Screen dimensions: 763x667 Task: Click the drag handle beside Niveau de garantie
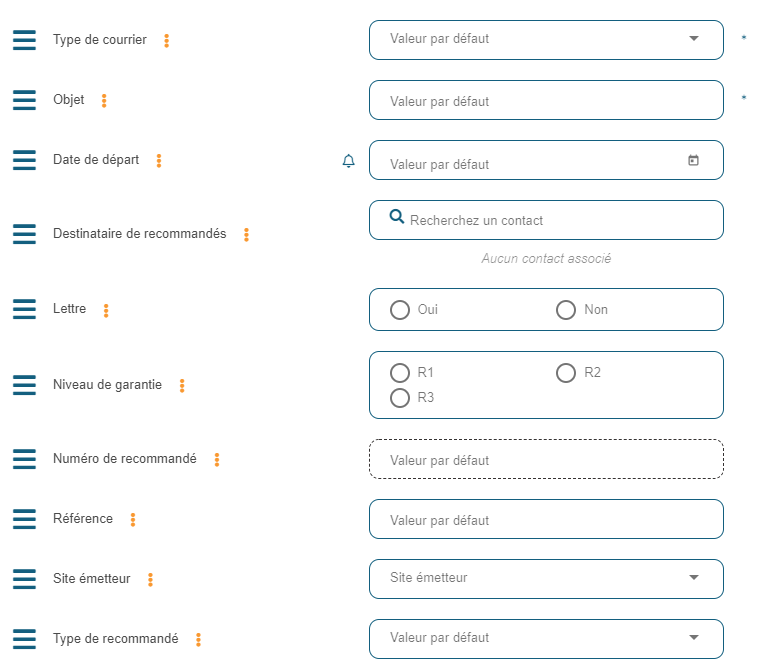click(24, 385)
